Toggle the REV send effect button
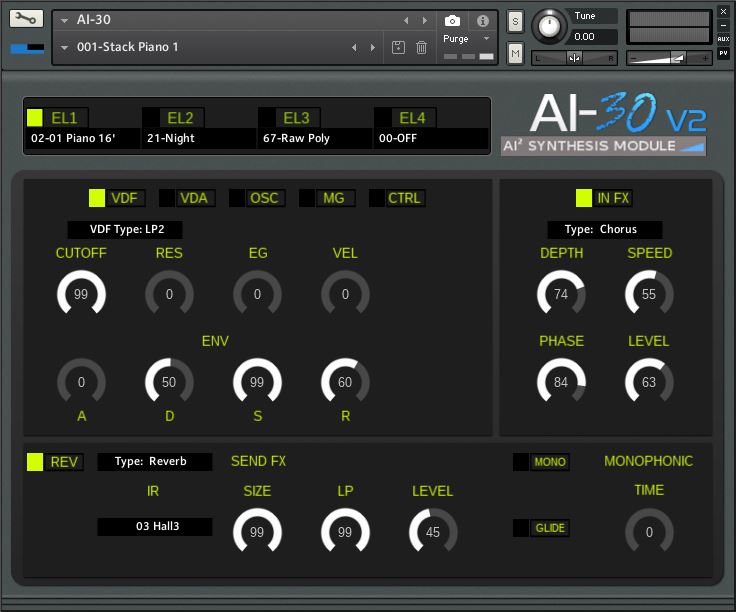 [x=55, y=462]
